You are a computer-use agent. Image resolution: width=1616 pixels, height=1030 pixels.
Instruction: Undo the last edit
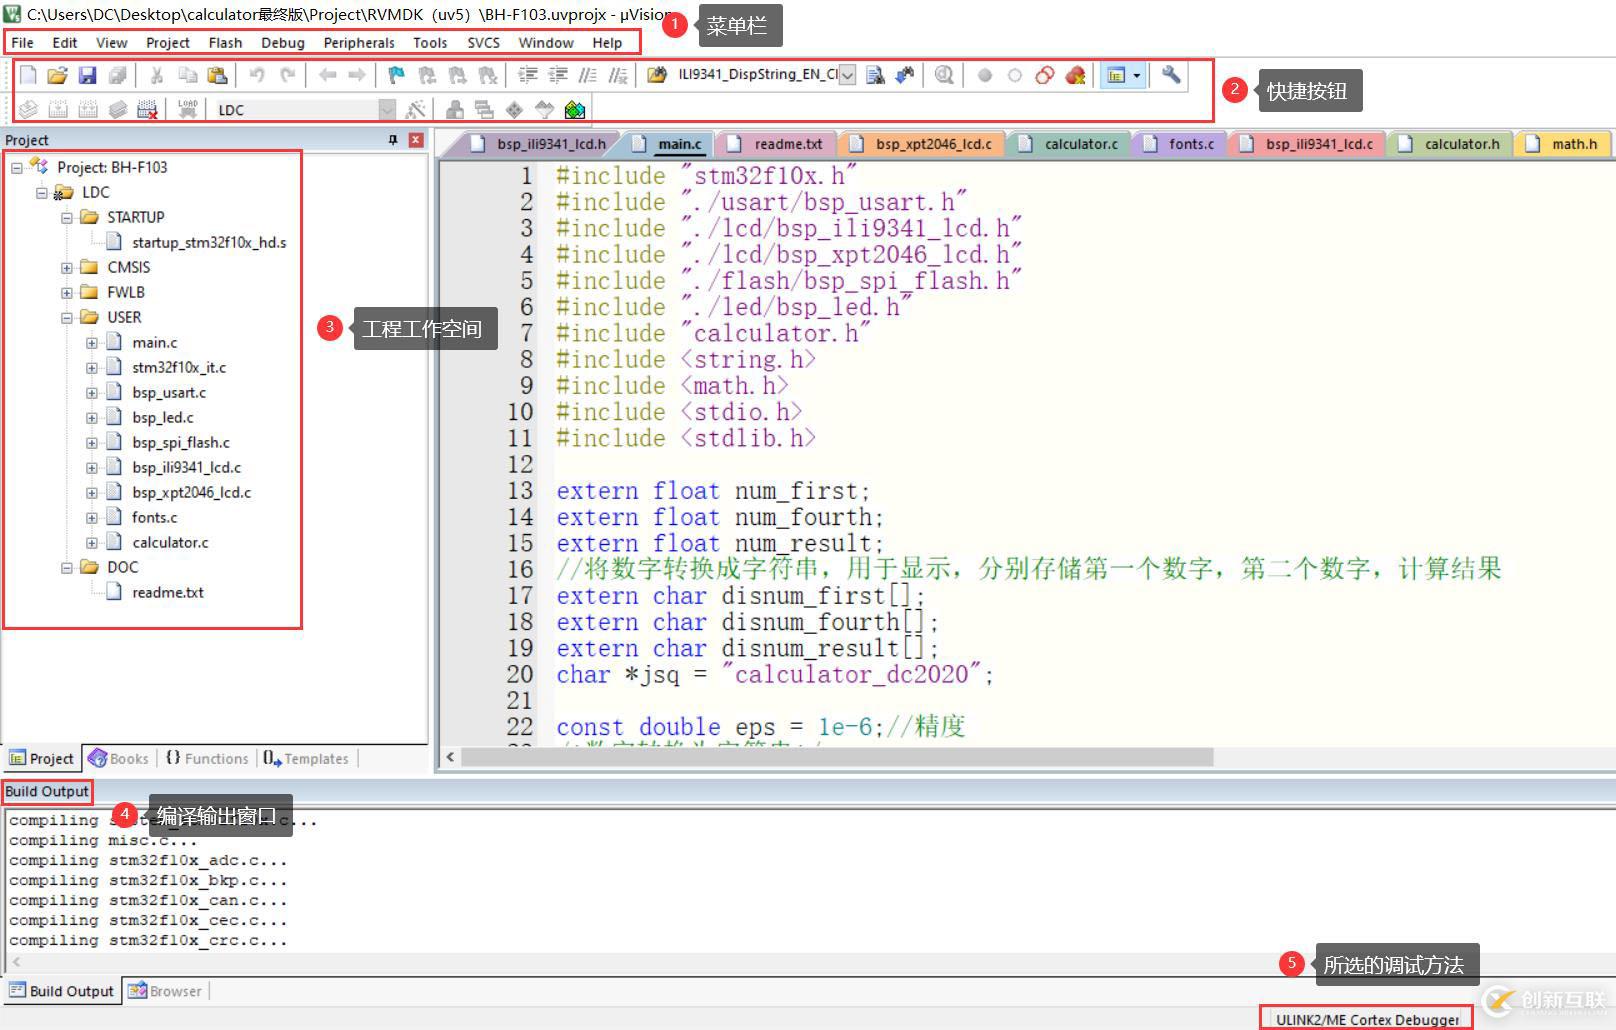pos(257,75)
